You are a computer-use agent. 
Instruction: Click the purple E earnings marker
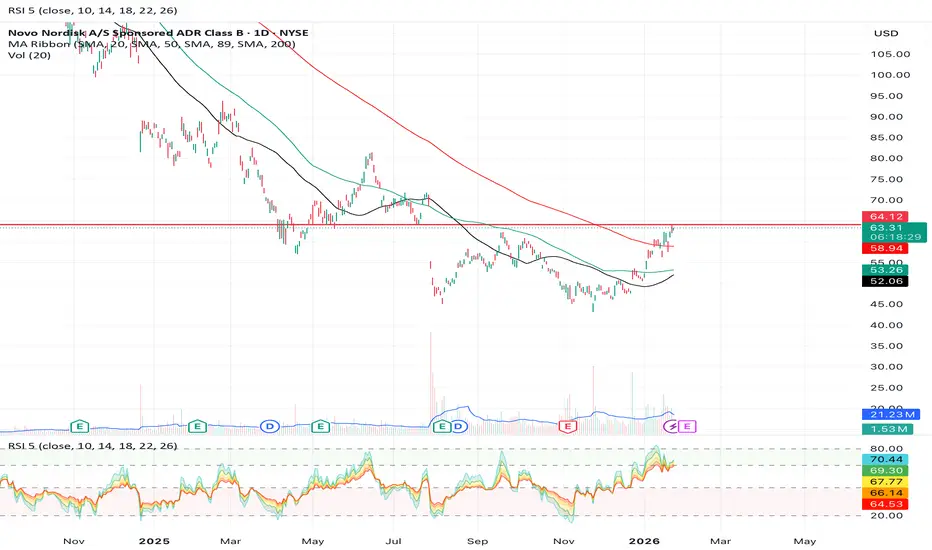pyautogui.click(x=688, y=426)
